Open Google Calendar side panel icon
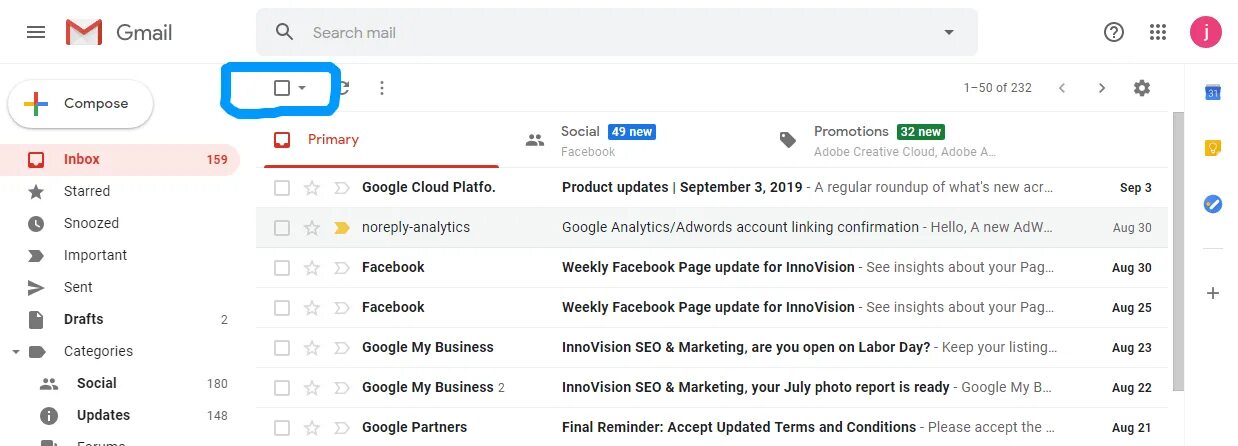 point(1212,93)
